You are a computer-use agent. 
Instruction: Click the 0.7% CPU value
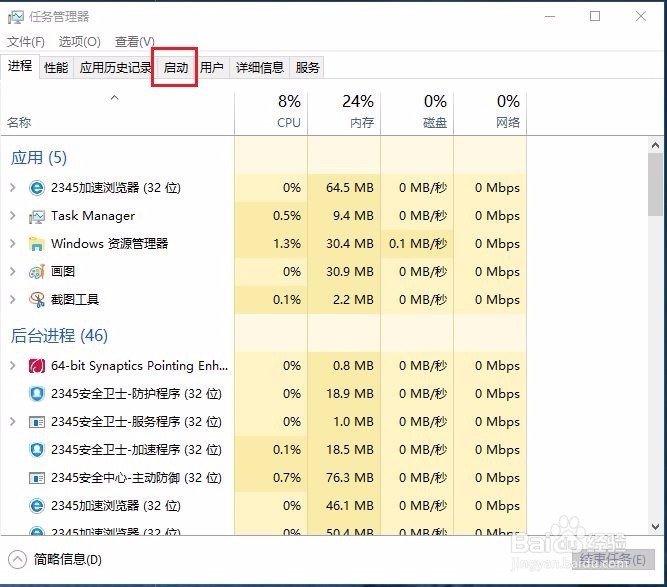(287, 478)
